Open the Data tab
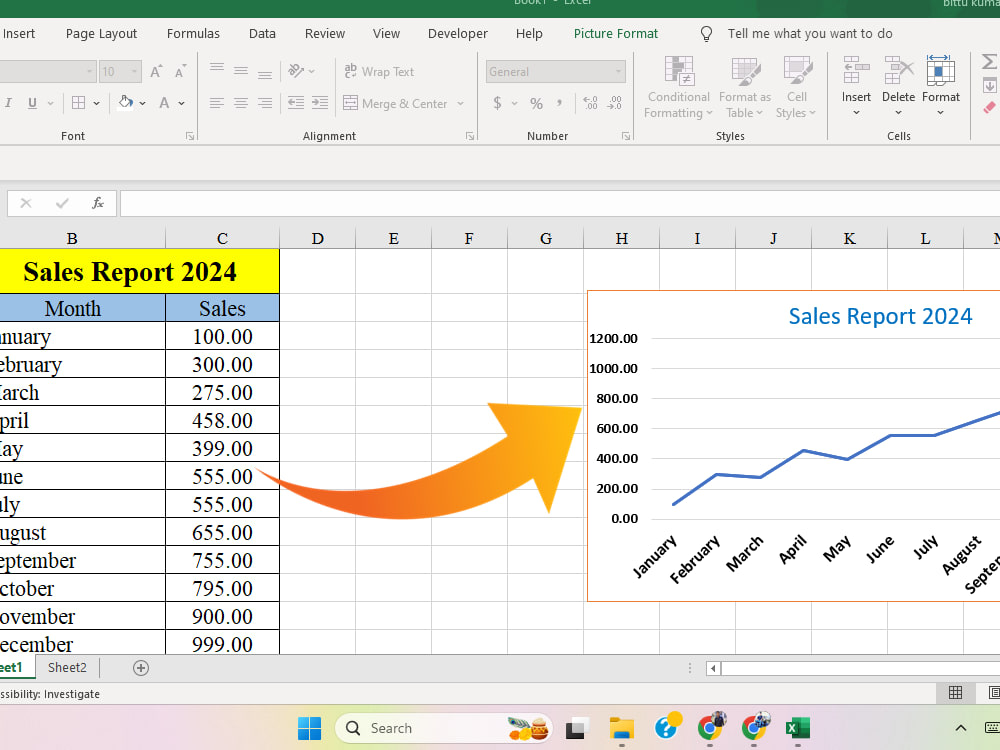Viewport: 1000px width, 750px height. click(x=262, y=34)
